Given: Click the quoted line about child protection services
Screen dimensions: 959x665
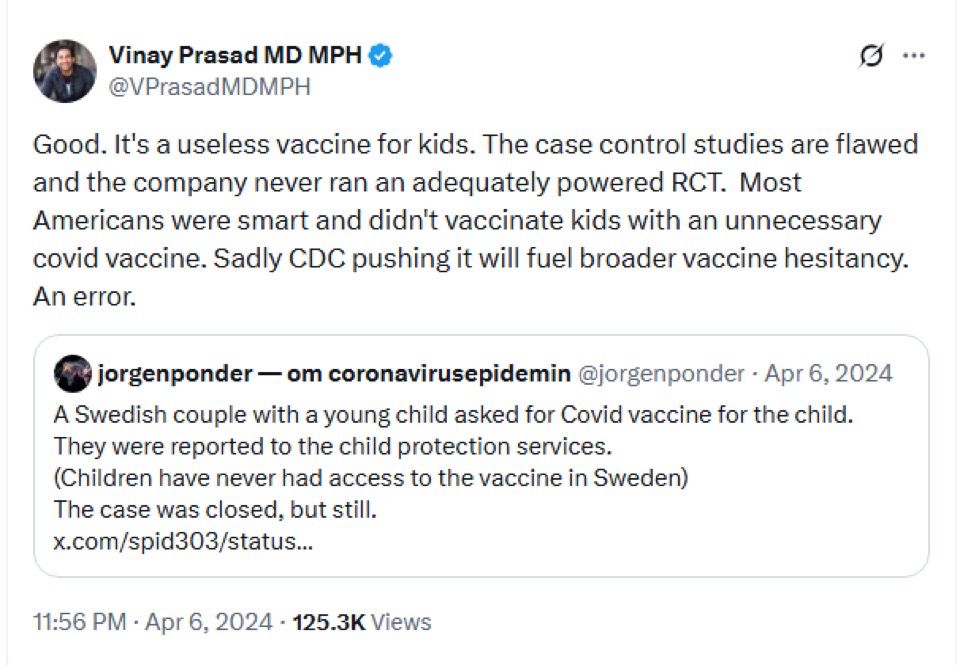Looking at the screenshot, I should click(333, 447).
